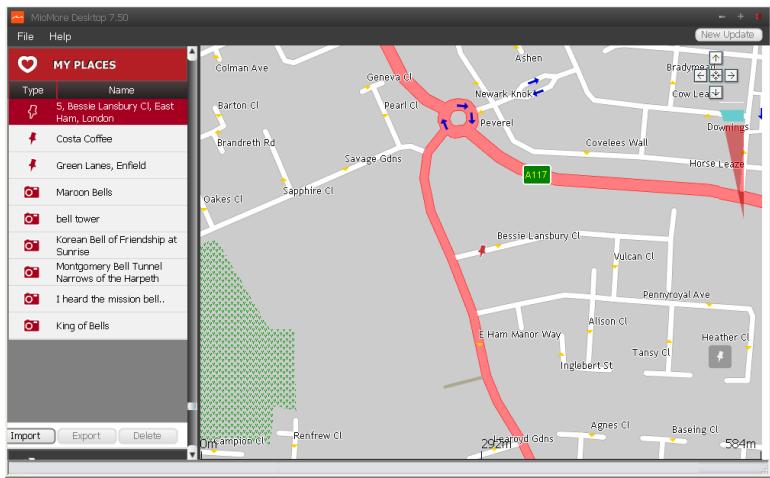The width and height of the screenshot is (770, 478).
Task: Click the Inglebert St map label
Action: click(586, 366)
